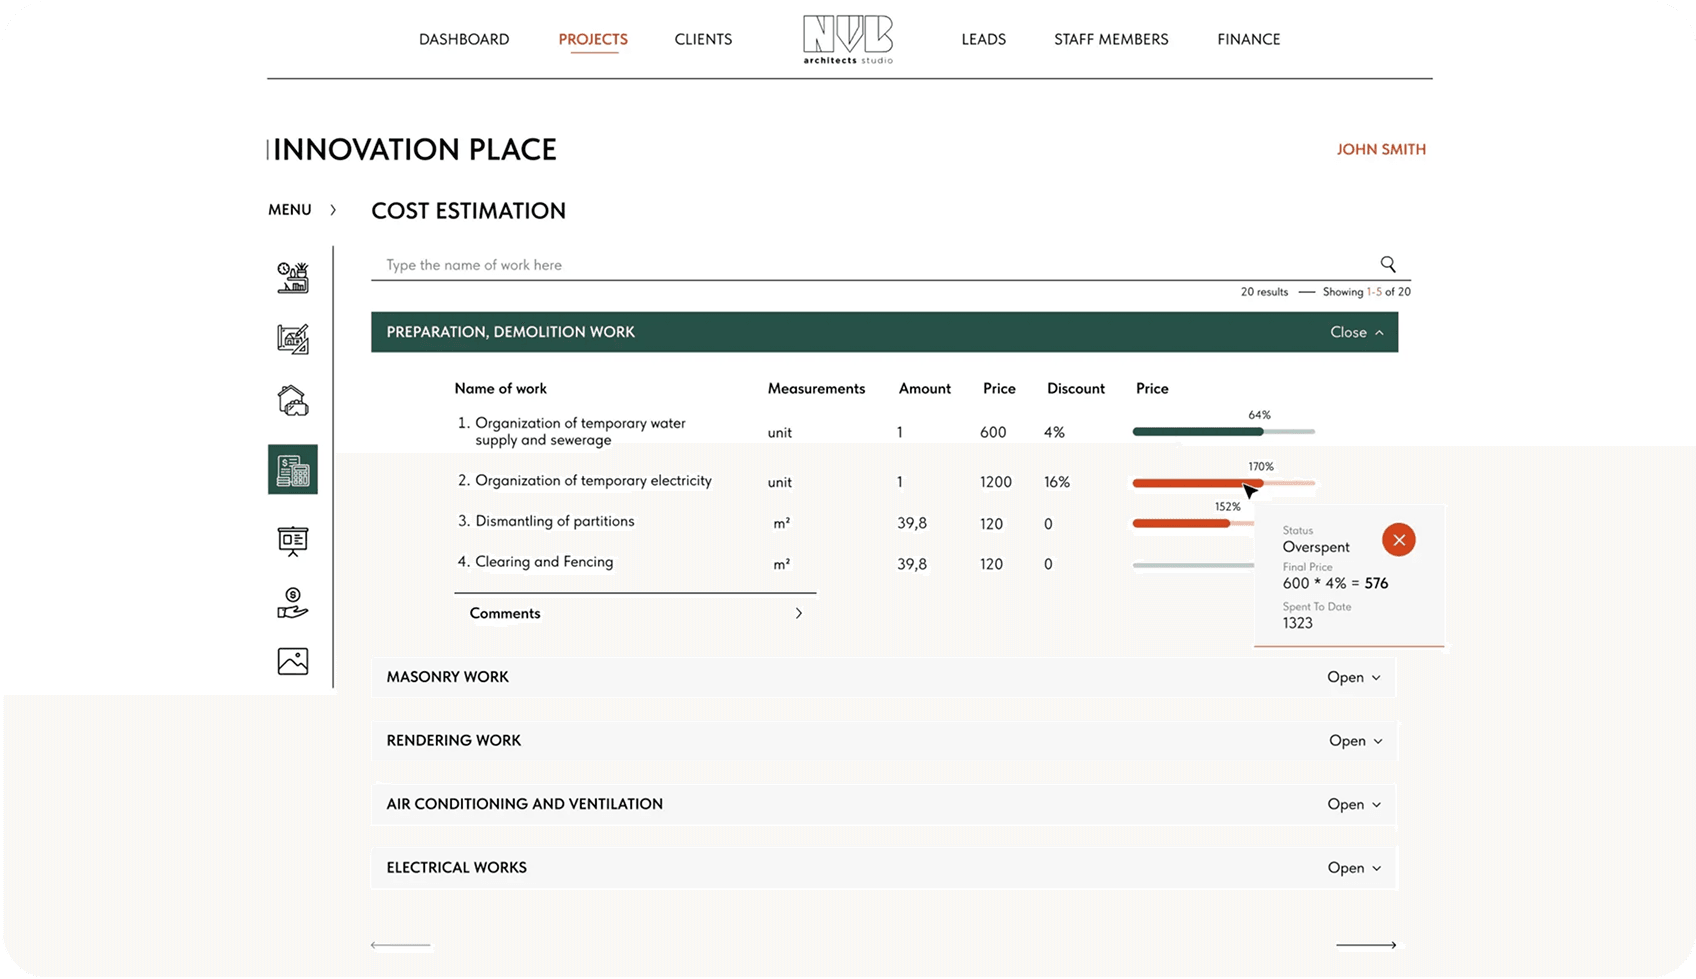
Task: Click the search magnifier icon
Action: click(x=1387, y=264)
